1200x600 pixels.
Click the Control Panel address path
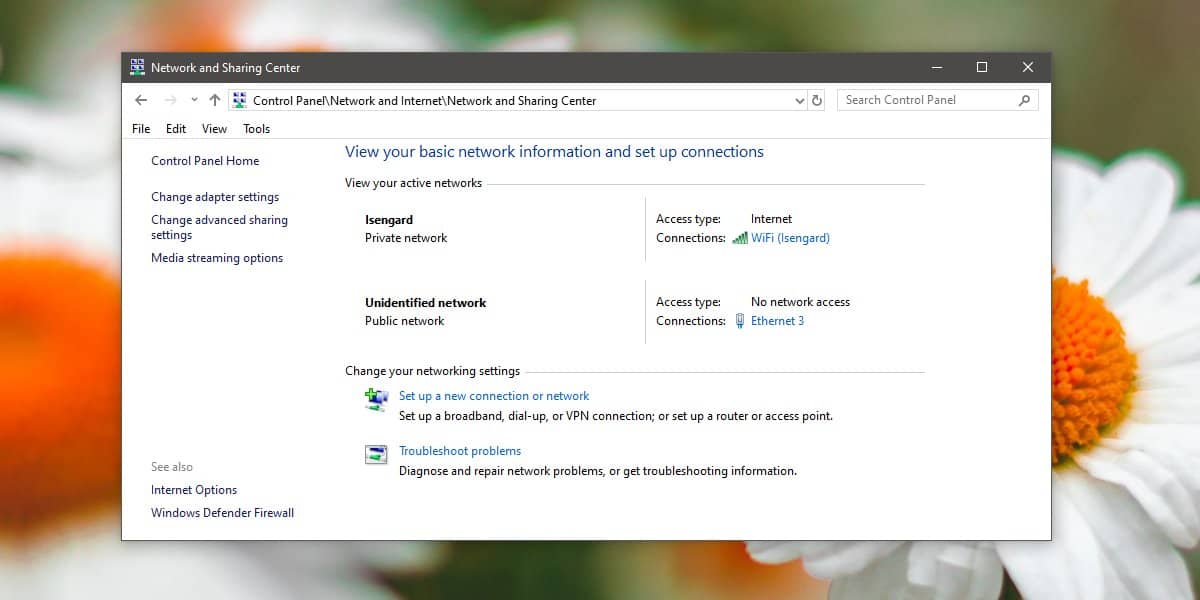pos(424,101)
